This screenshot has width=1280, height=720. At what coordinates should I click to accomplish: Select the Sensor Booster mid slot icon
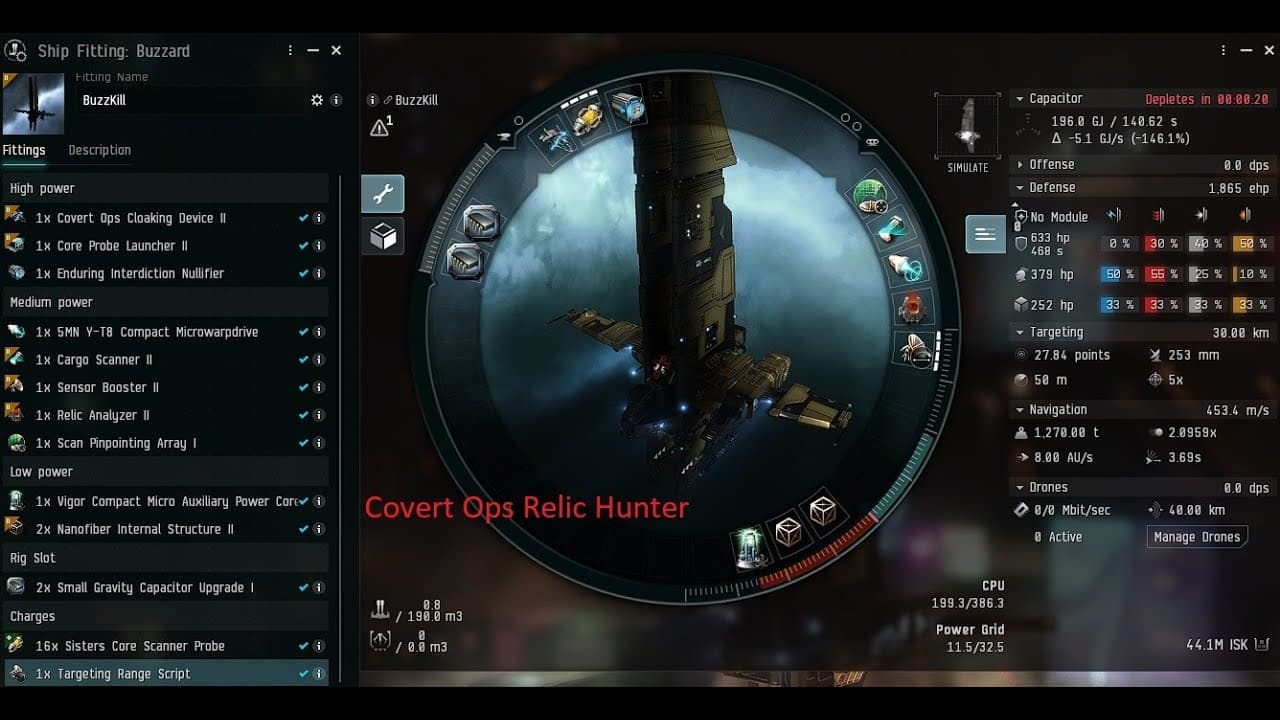click(x=914, y=348)
